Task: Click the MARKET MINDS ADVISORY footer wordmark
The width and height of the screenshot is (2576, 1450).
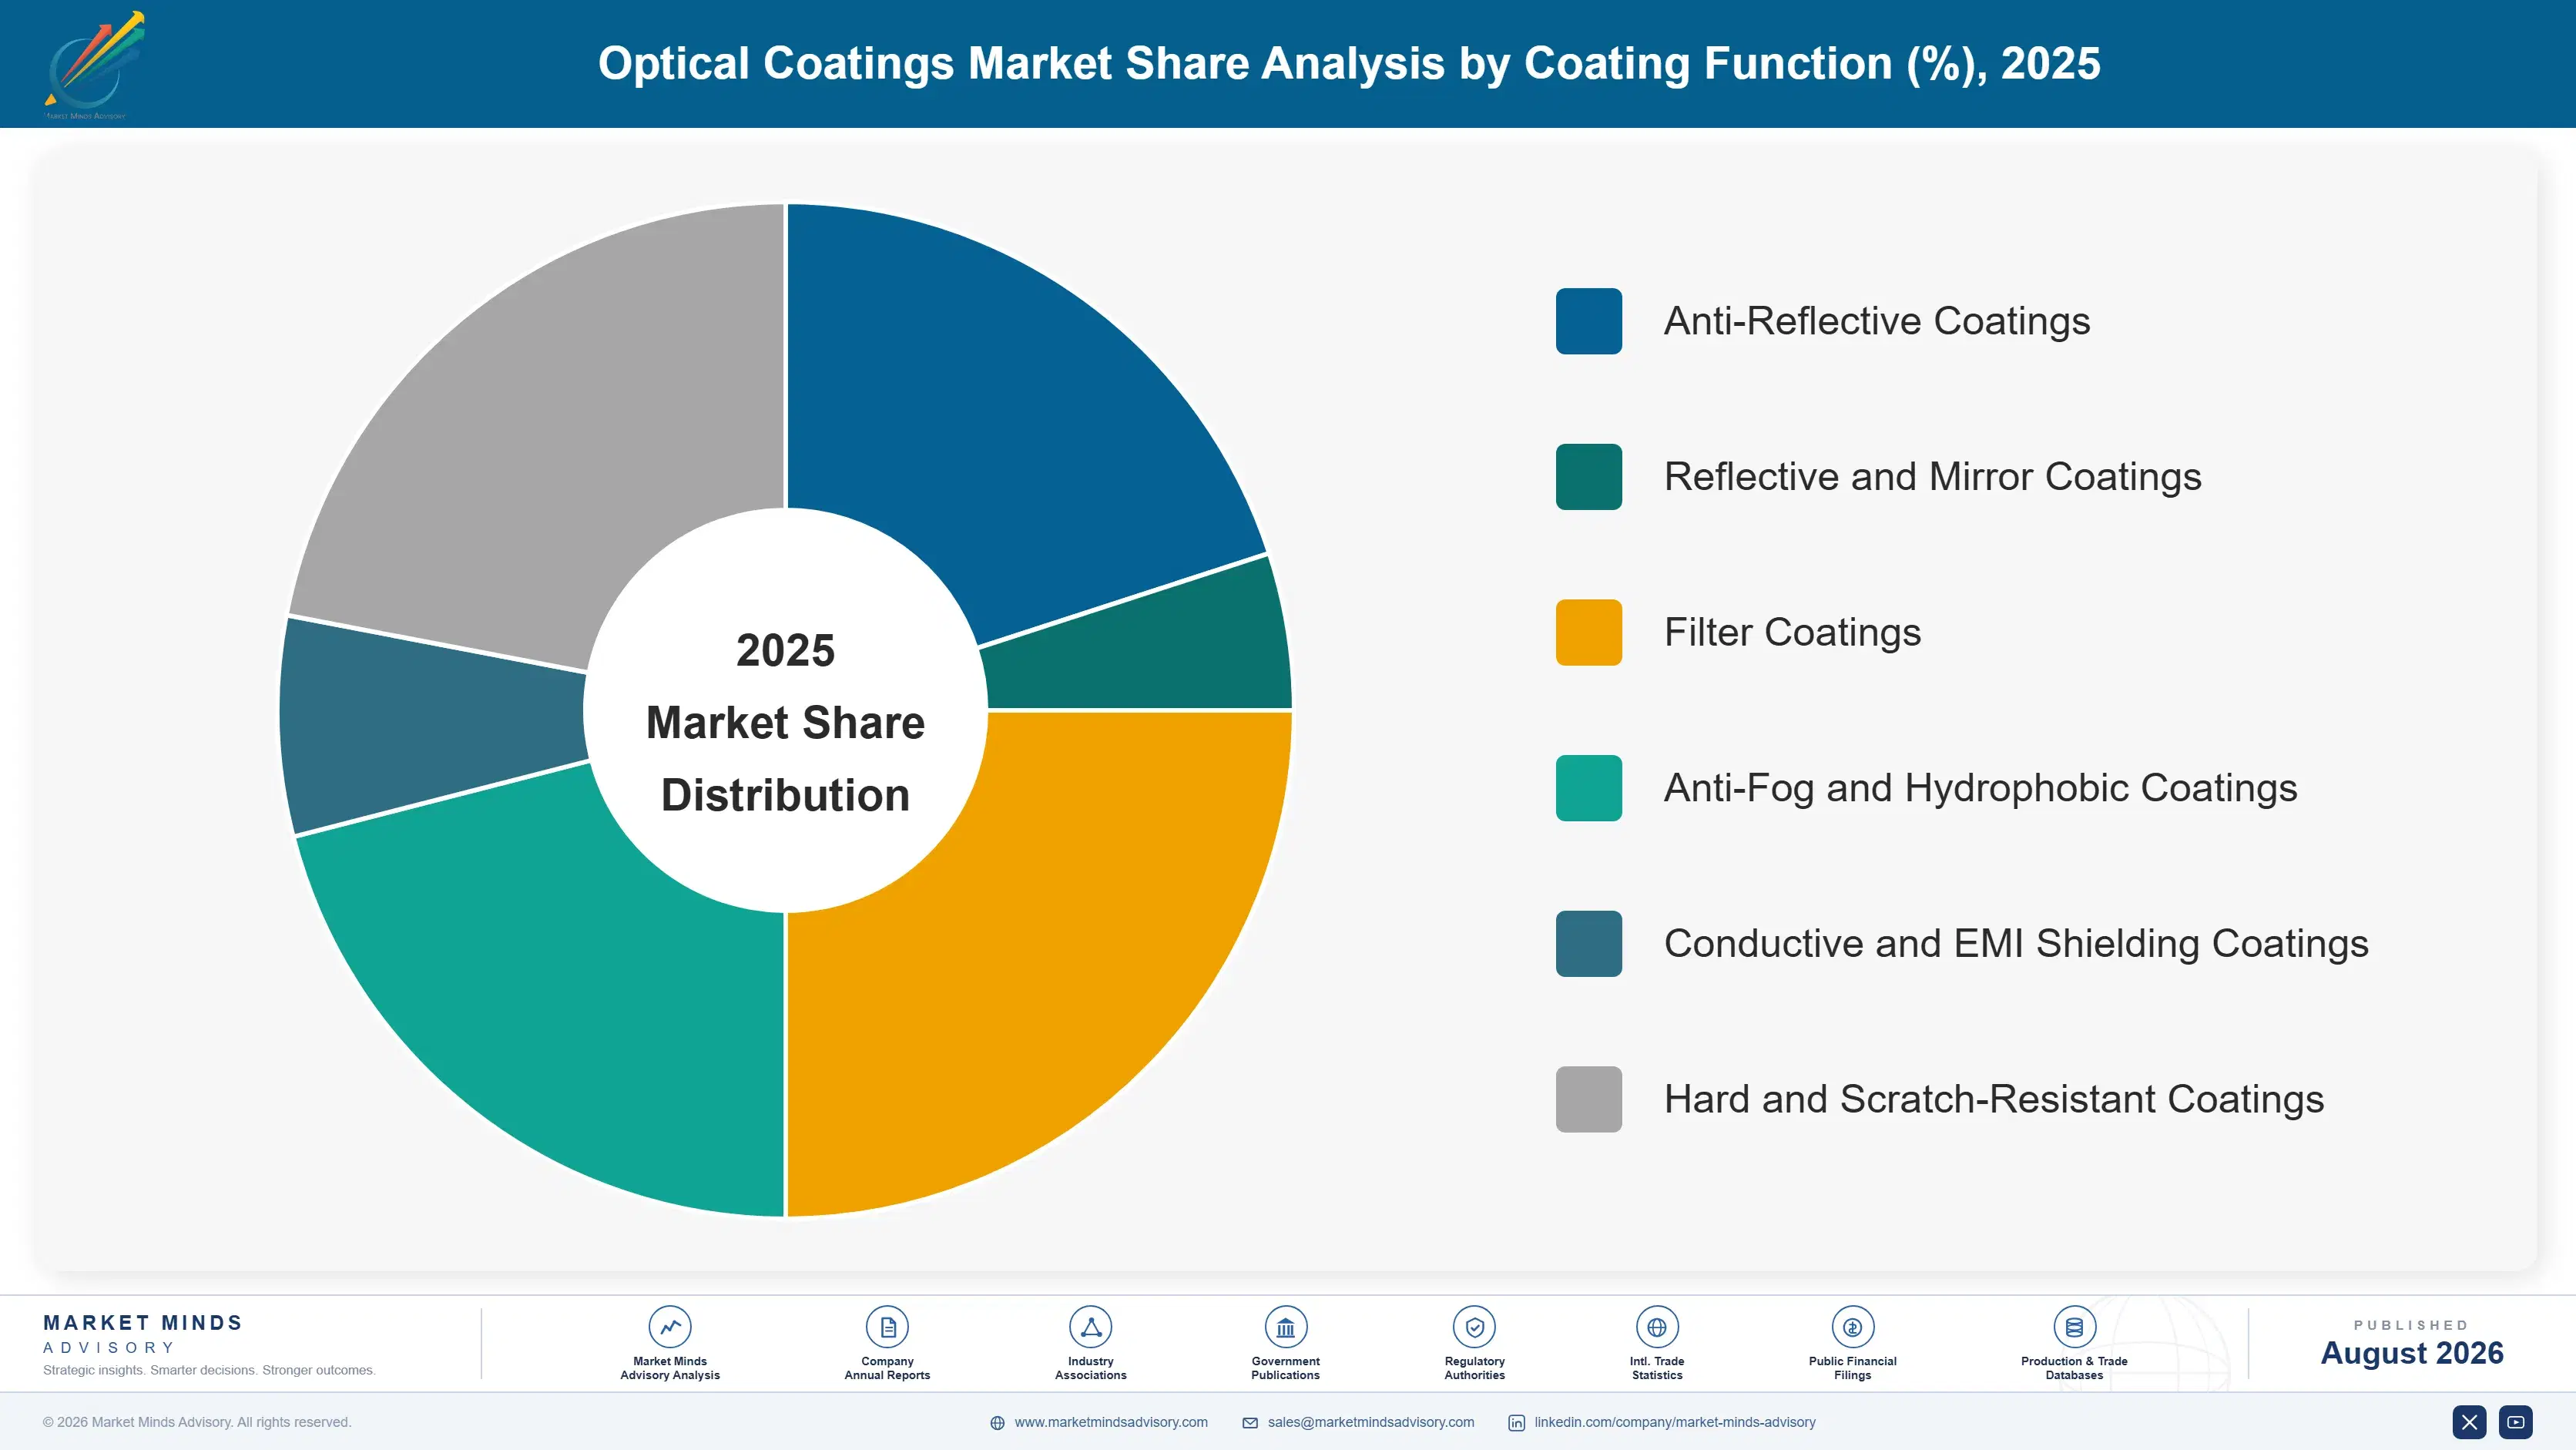Action: pyautogui.click(x=143, y=1334)
